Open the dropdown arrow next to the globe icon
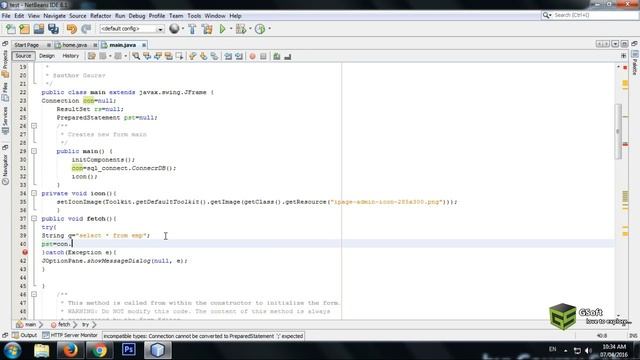This screenshot has width=640, height=360. 182,29
